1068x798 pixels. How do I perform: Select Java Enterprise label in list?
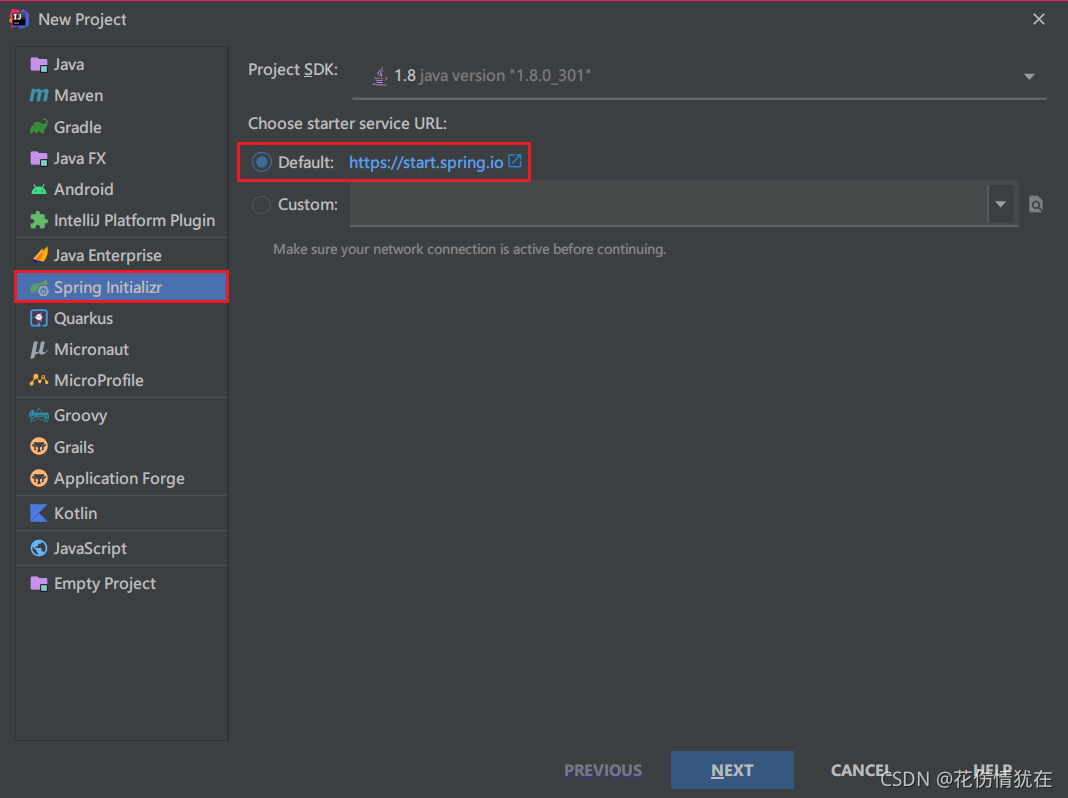click(x=108, y=255)
